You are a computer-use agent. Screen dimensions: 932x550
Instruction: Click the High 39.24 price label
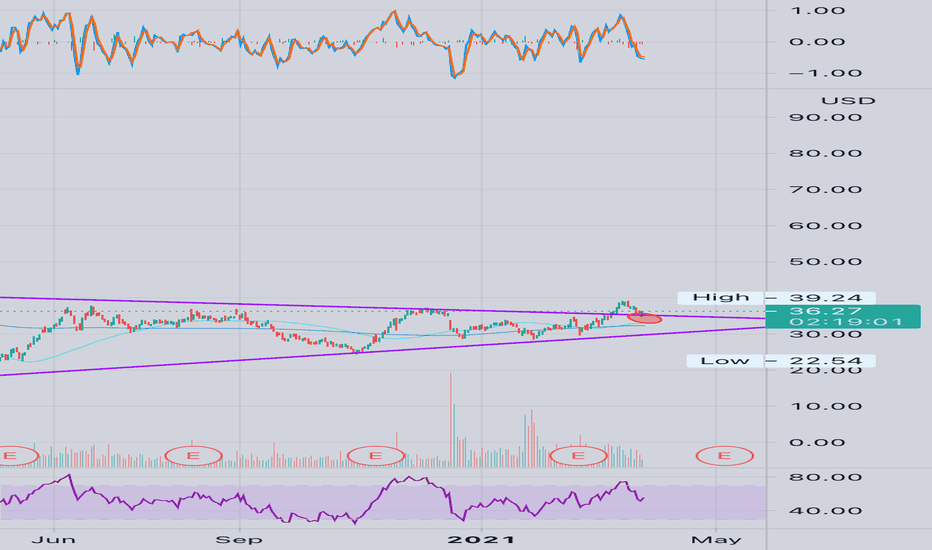(x=777, y=297)
